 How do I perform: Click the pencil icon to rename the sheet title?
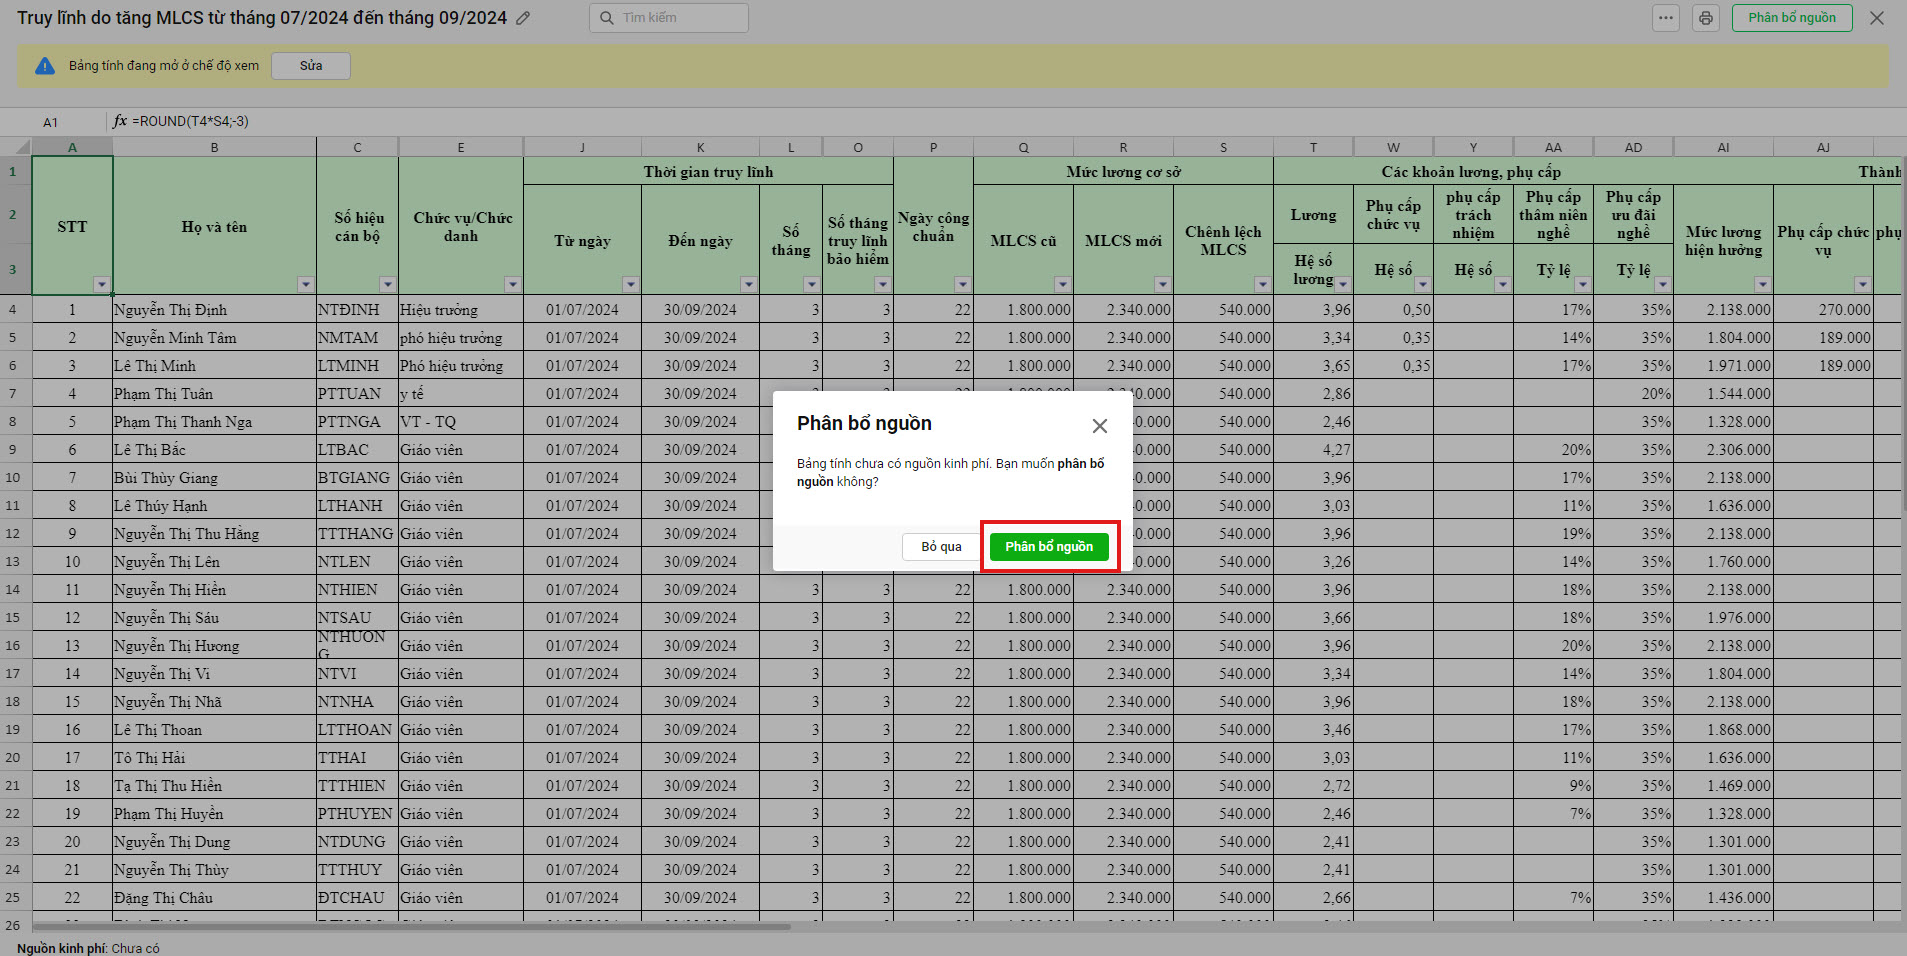point(523,18)
